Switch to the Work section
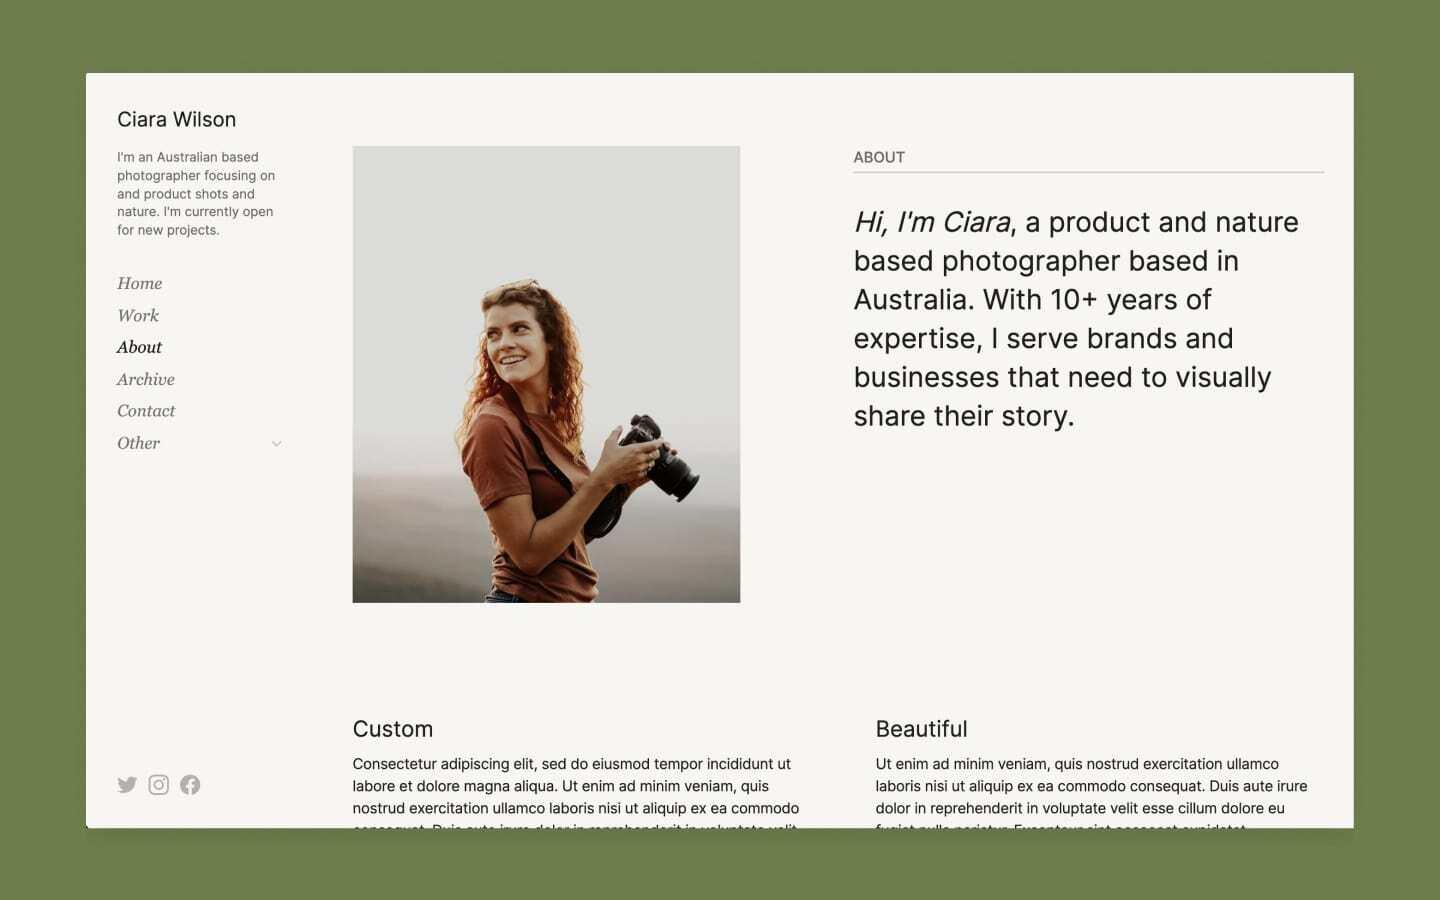 click(x=138, y=315)
